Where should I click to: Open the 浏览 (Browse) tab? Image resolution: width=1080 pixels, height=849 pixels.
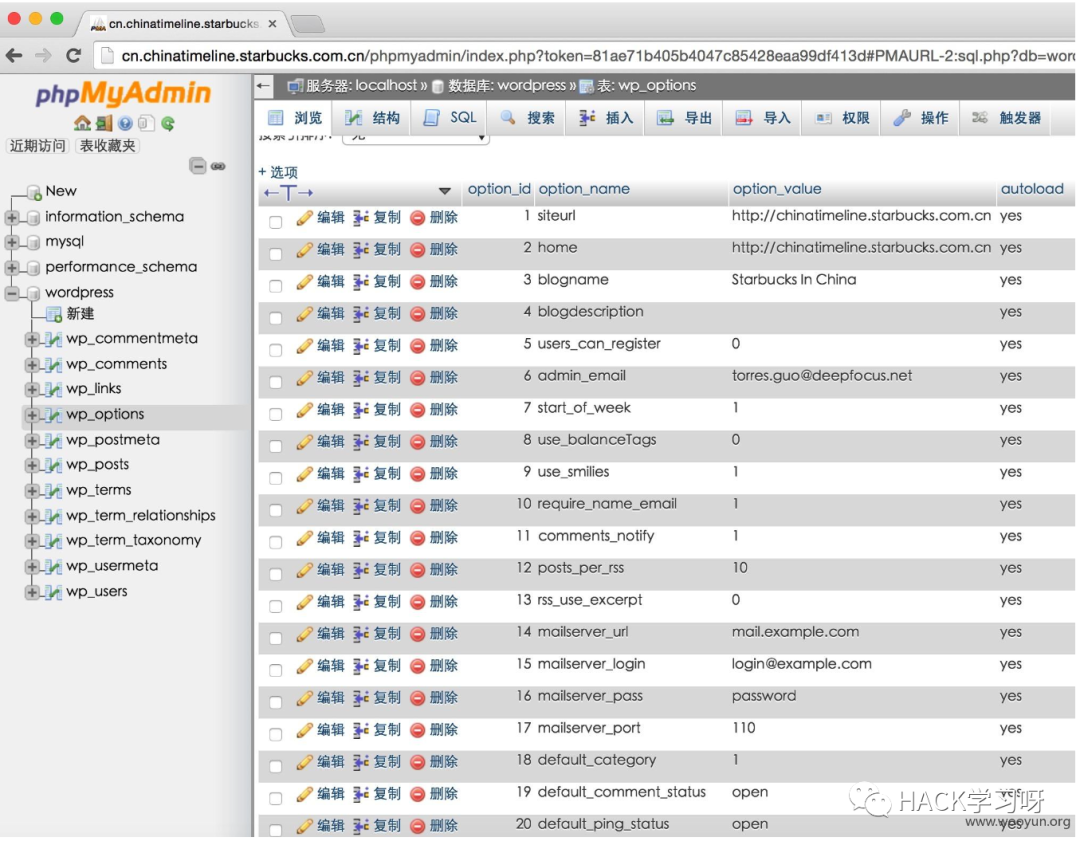295,118
